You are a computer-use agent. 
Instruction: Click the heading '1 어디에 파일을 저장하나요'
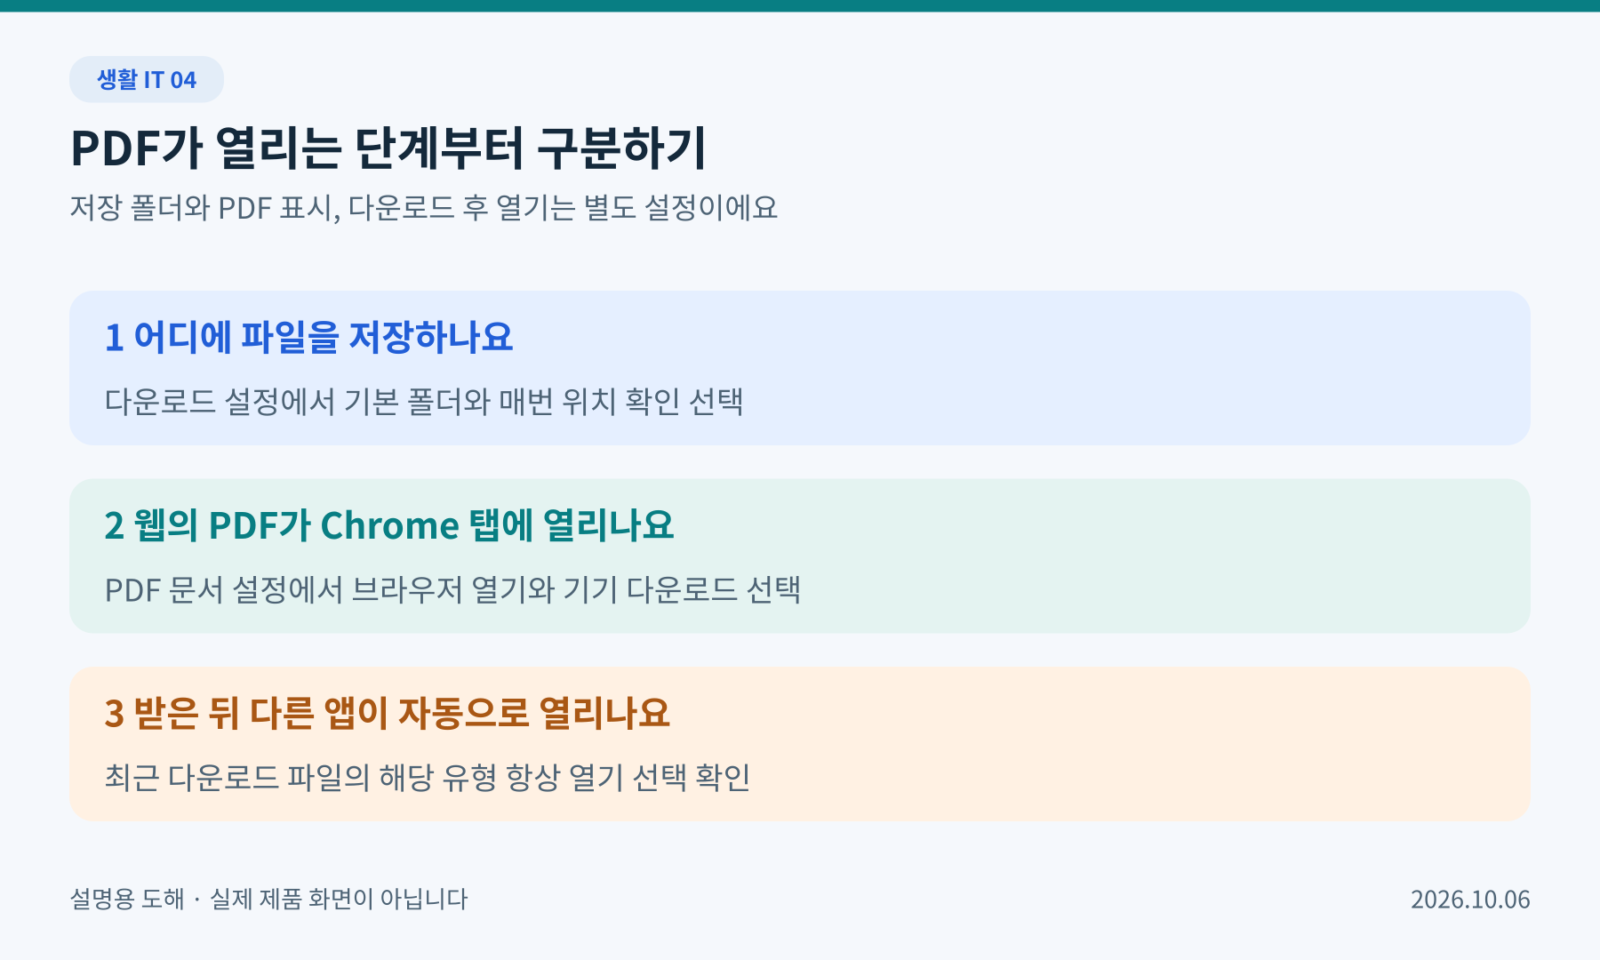click(309, 337)
